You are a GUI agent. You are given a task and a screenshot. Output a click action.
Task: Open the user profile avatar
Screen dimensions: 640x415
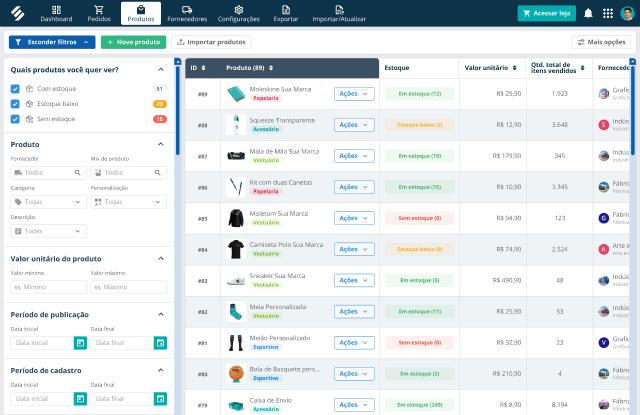click(x=627, y=13)
